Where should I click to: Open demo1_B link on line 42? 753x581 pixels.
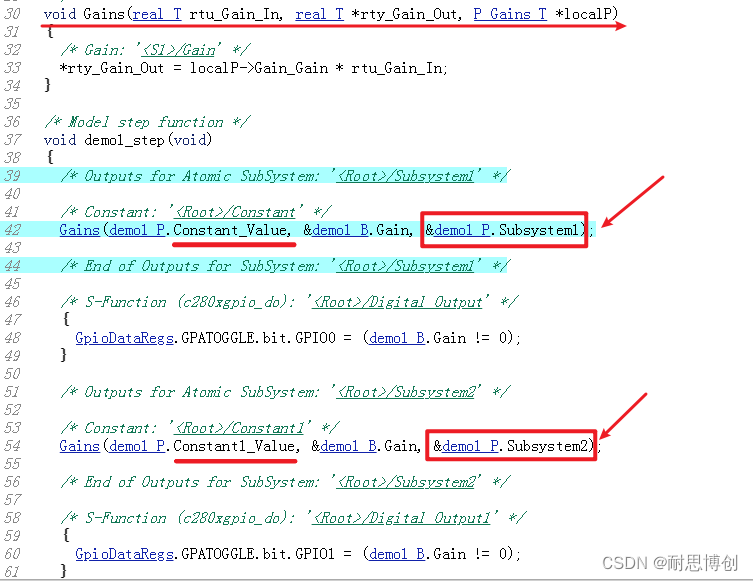pyautogui.click(x=340, y=230)
